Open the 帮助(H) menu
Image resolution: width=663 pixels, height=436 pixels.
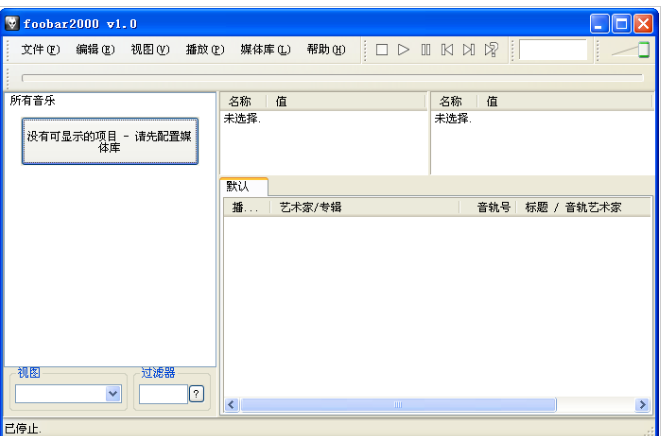pyautogui.click(x=326, y=50)
